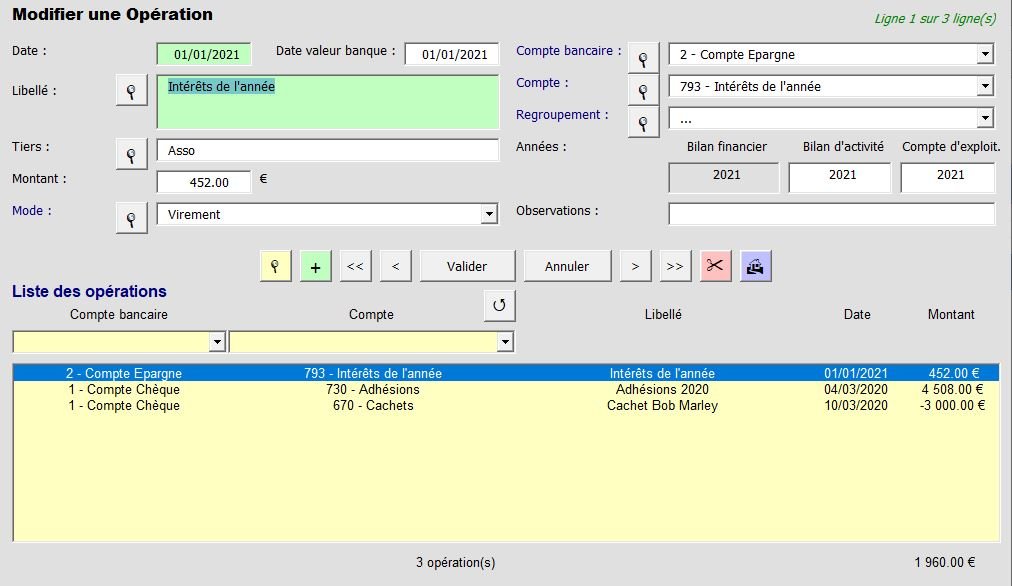Open the lookup magnifier next to Libellé
The height and width of the screenshot is (586, 1012).
click(131, 90)
